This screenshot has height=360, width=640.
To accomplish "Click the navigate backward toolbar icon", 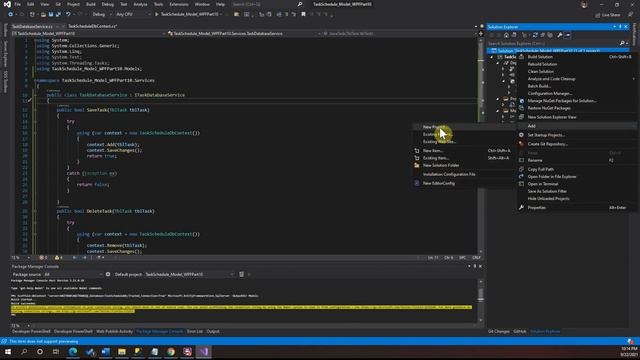I will point(11,14).
